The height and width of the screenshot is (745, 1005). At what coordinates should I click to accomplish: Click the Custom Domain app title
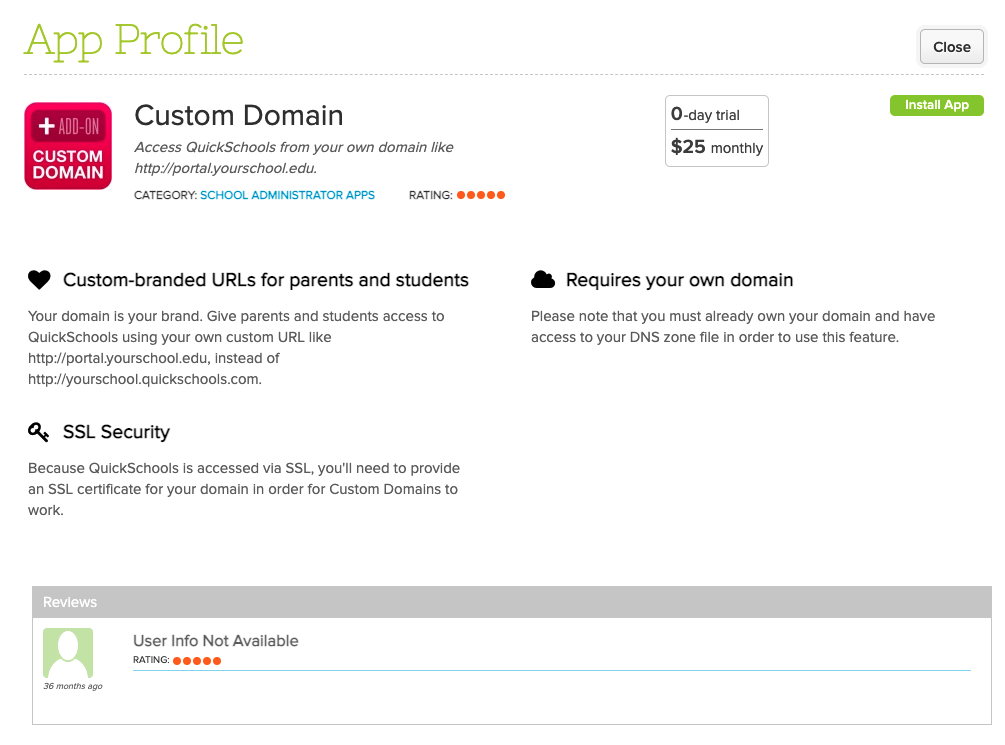tap(239, 116)
